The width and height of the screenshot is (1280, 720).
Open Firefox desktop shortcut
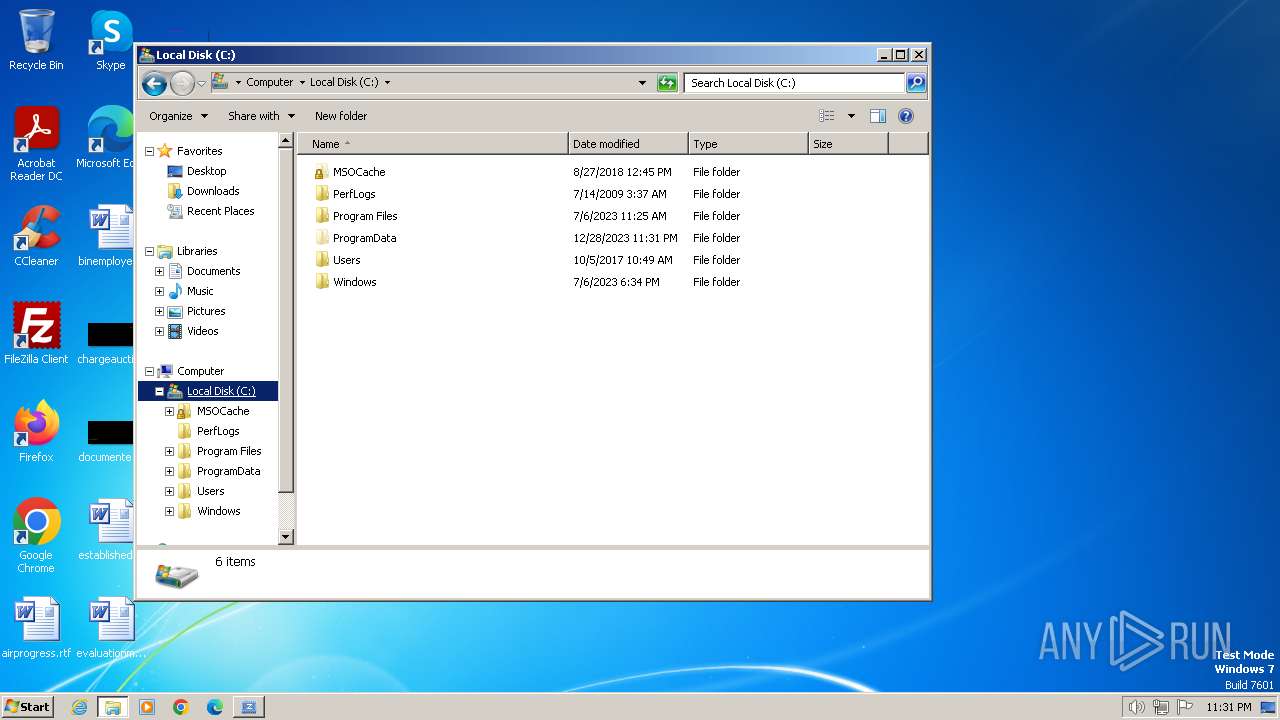(36, 431)
